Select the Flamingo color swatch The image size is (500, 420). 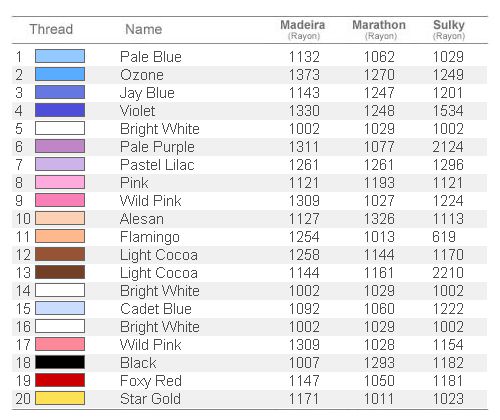click(60, 236)
